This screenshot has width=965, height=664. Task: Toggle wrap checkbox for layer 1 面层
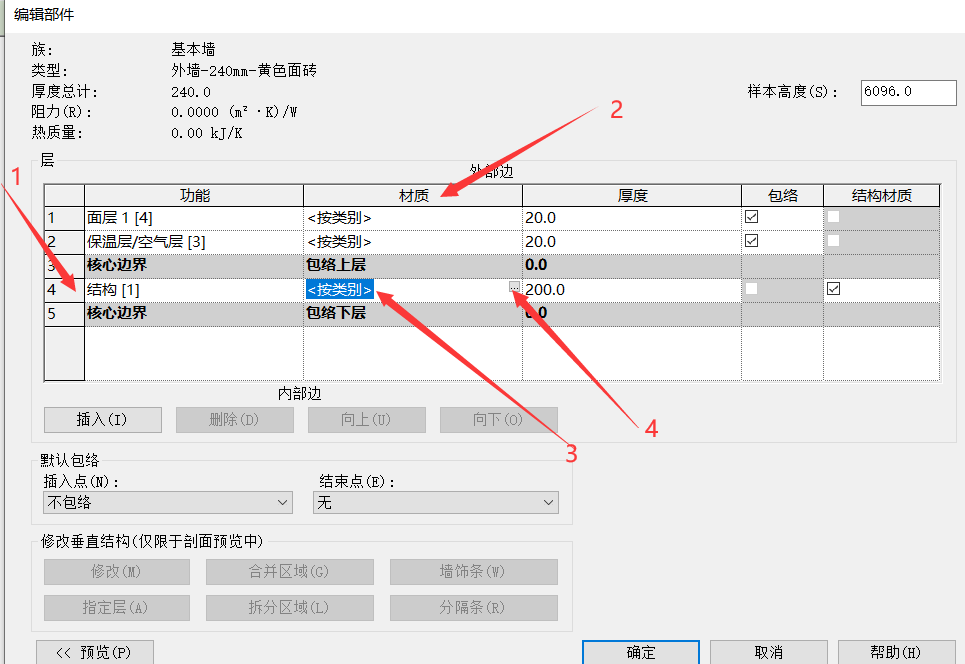click(752, 217)
